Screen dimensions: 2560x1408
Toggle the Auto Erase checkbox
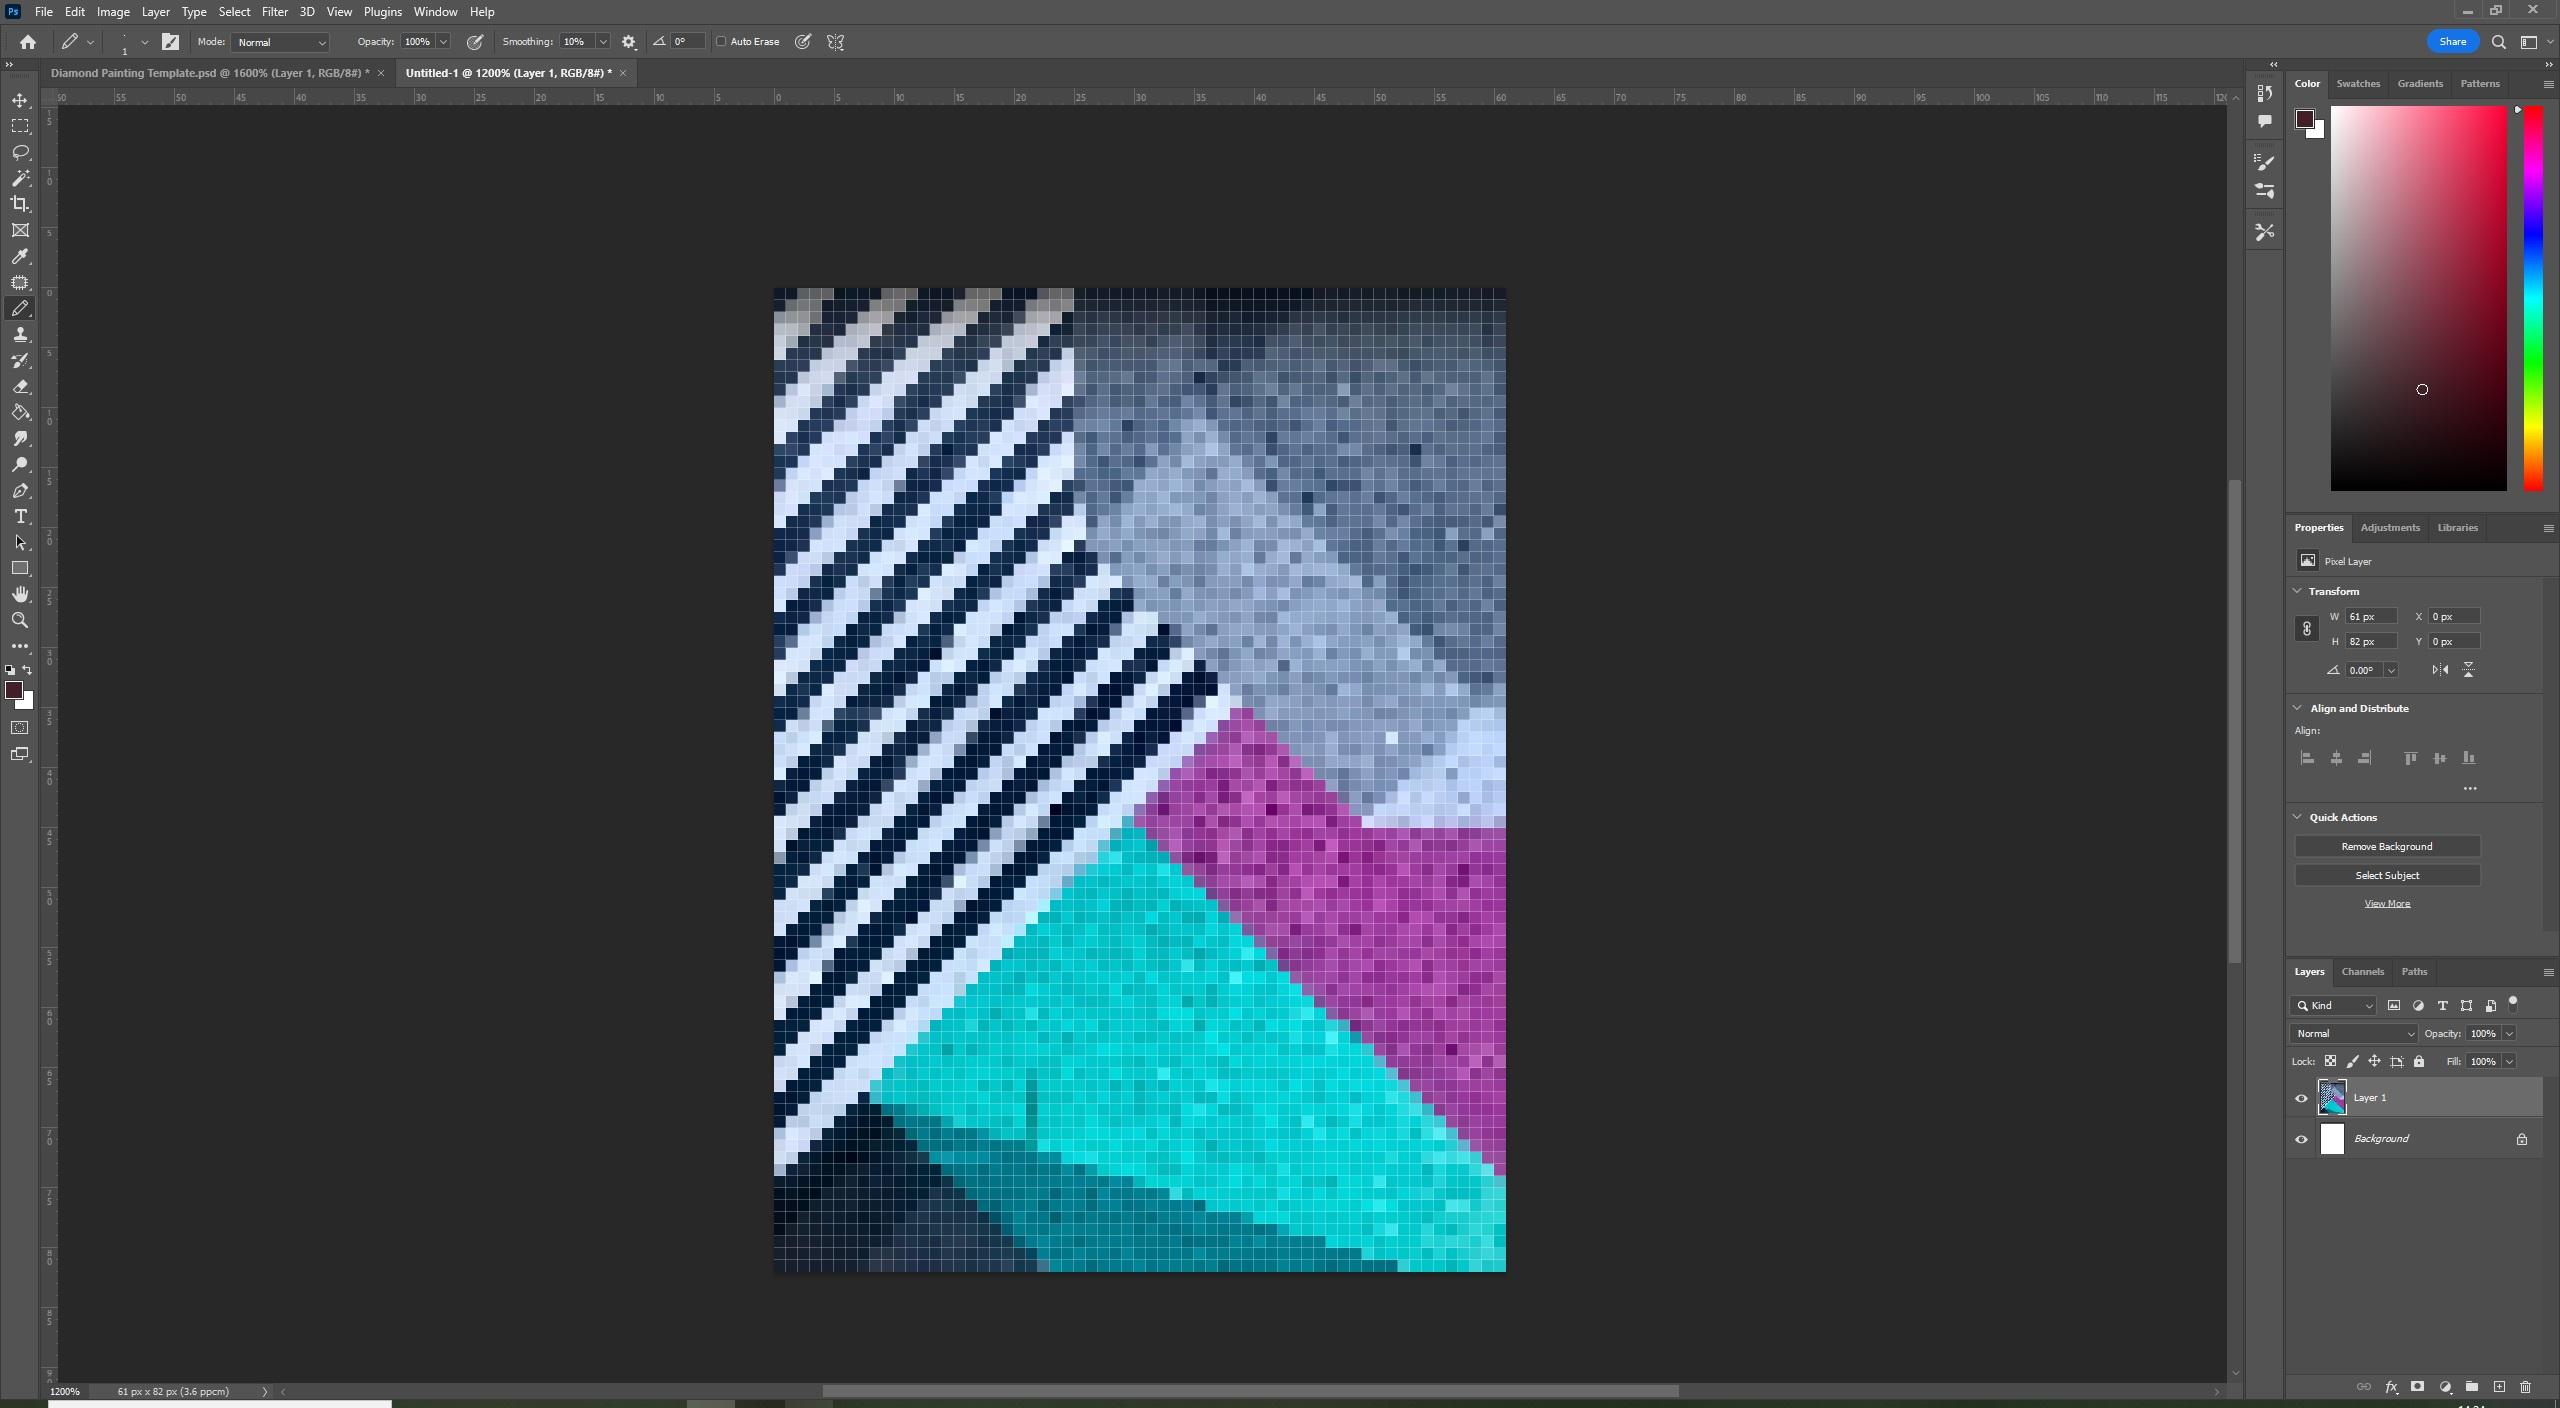[x=721, y=42]
